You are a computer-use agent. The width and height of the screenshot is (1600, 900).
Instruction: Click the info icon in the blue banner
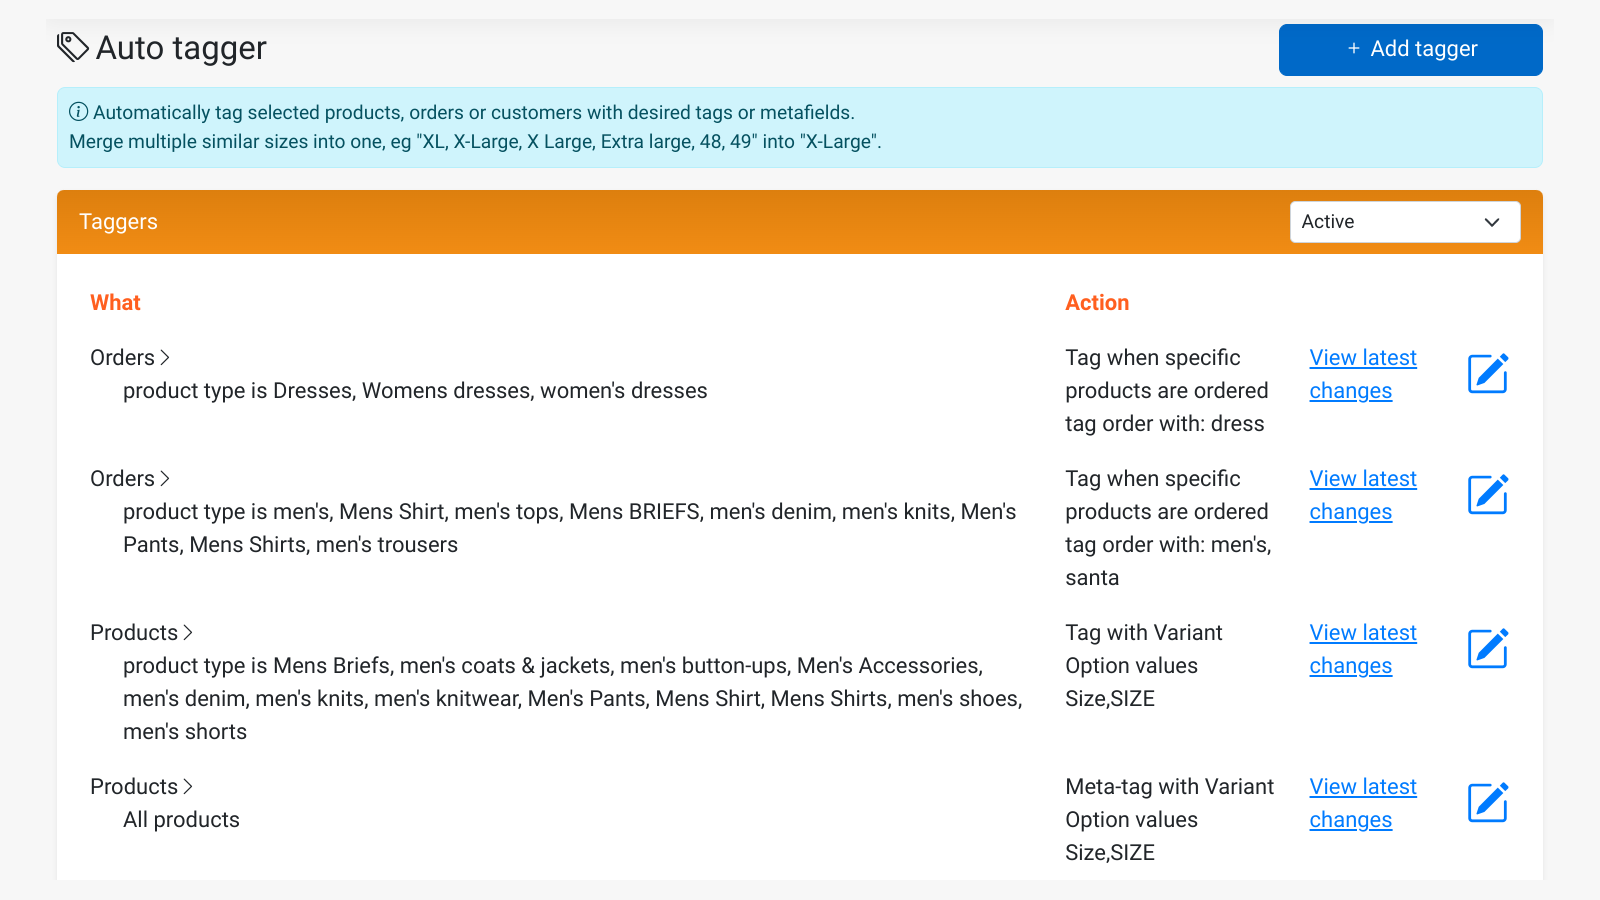[x=78, y=112]
